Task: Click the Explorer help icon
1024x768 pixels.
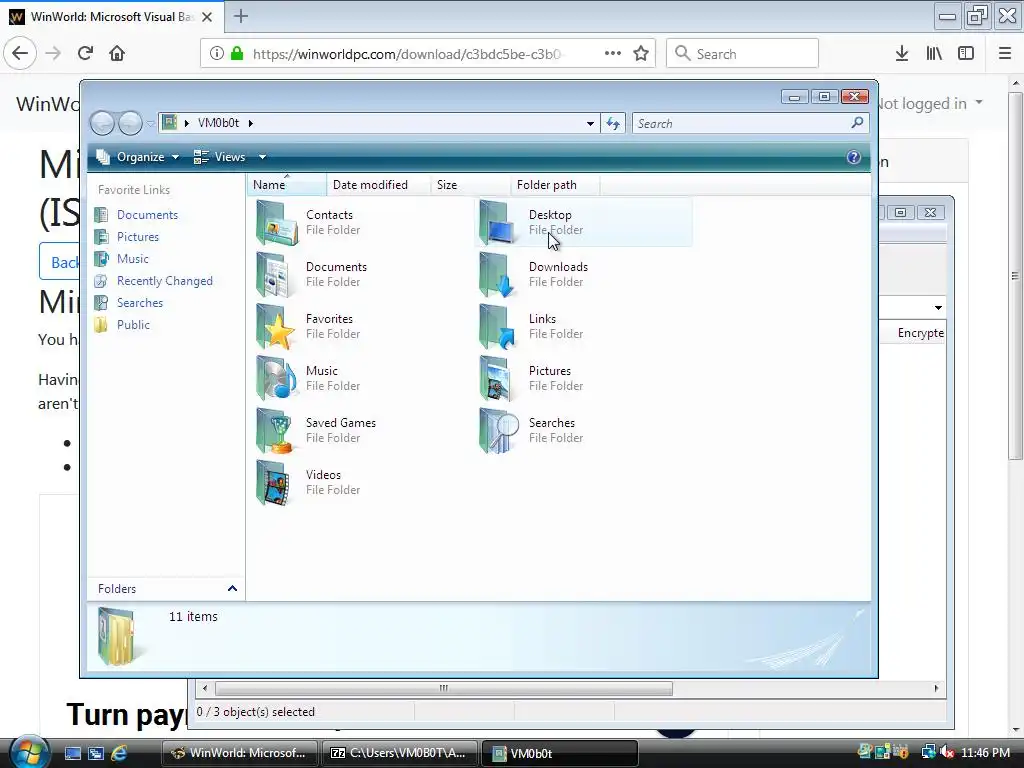Action: [853, 157]
